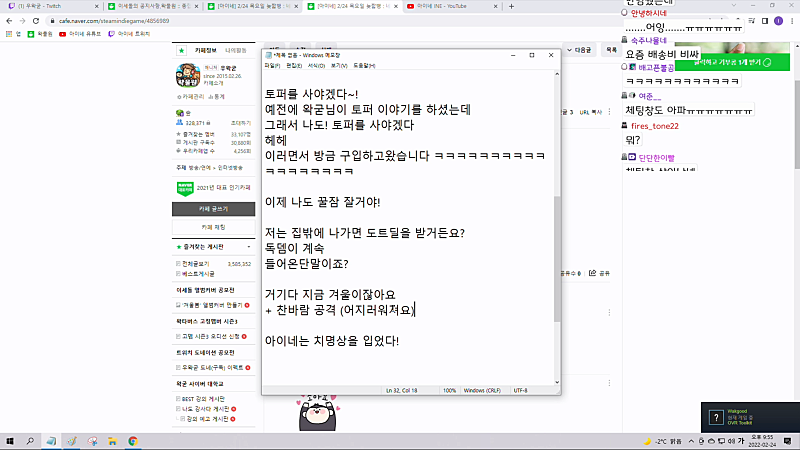Click the '카페 글쓰기' write post button

[213, 209]
